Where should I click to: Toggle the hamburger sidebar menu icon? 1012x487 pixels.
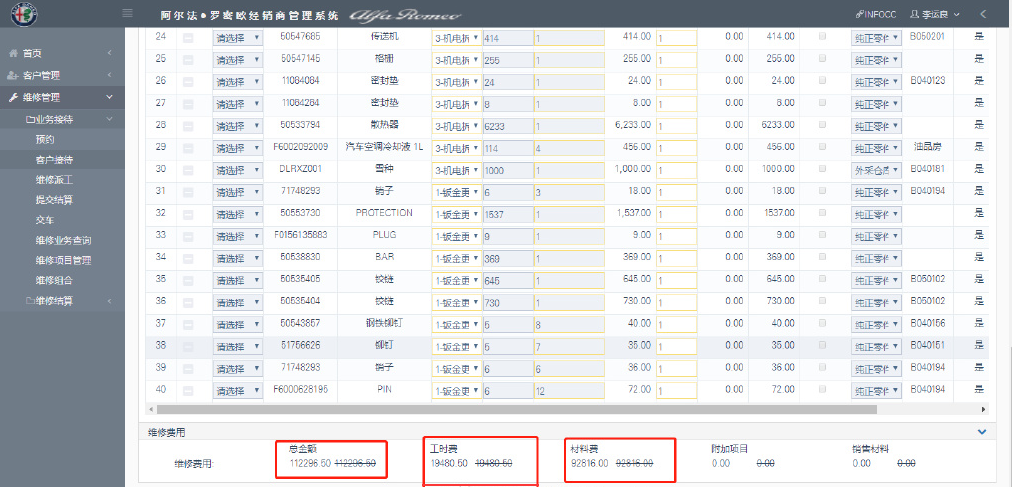click(x=127, y=14)
